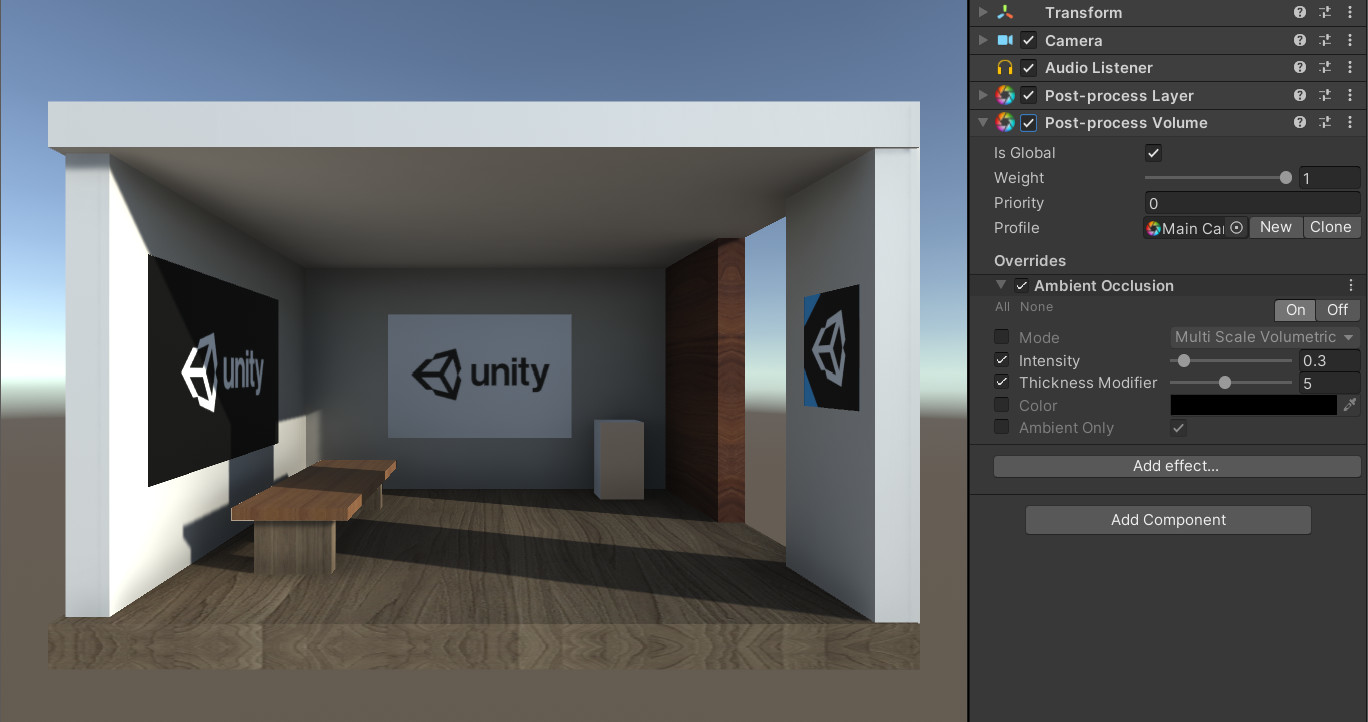Enable the Color override checkbox

pos(1002,405)
